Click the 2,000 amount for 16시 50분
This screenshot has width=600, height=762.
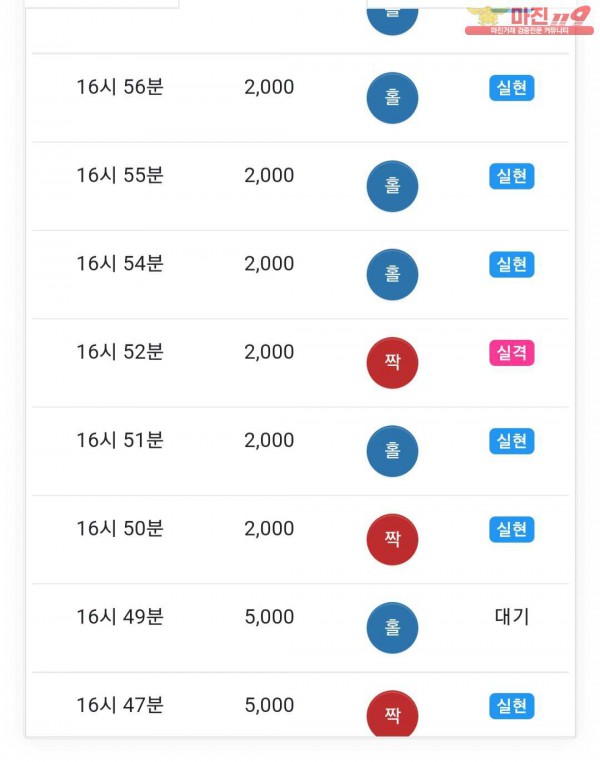pyautogui.click(x=269, y=529)
